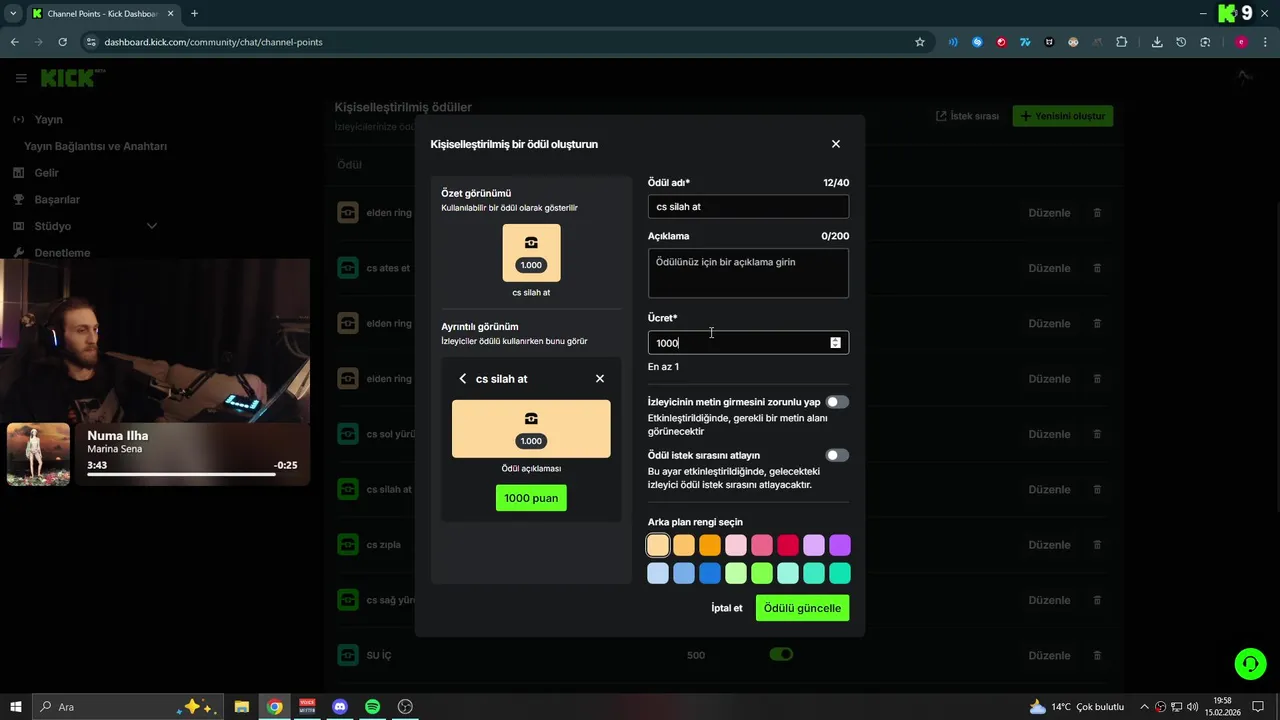This screenshot has height=720, width=1280.
Task: Seek the Numa Ilha song progress bar
Action: (x=192, y=474)
